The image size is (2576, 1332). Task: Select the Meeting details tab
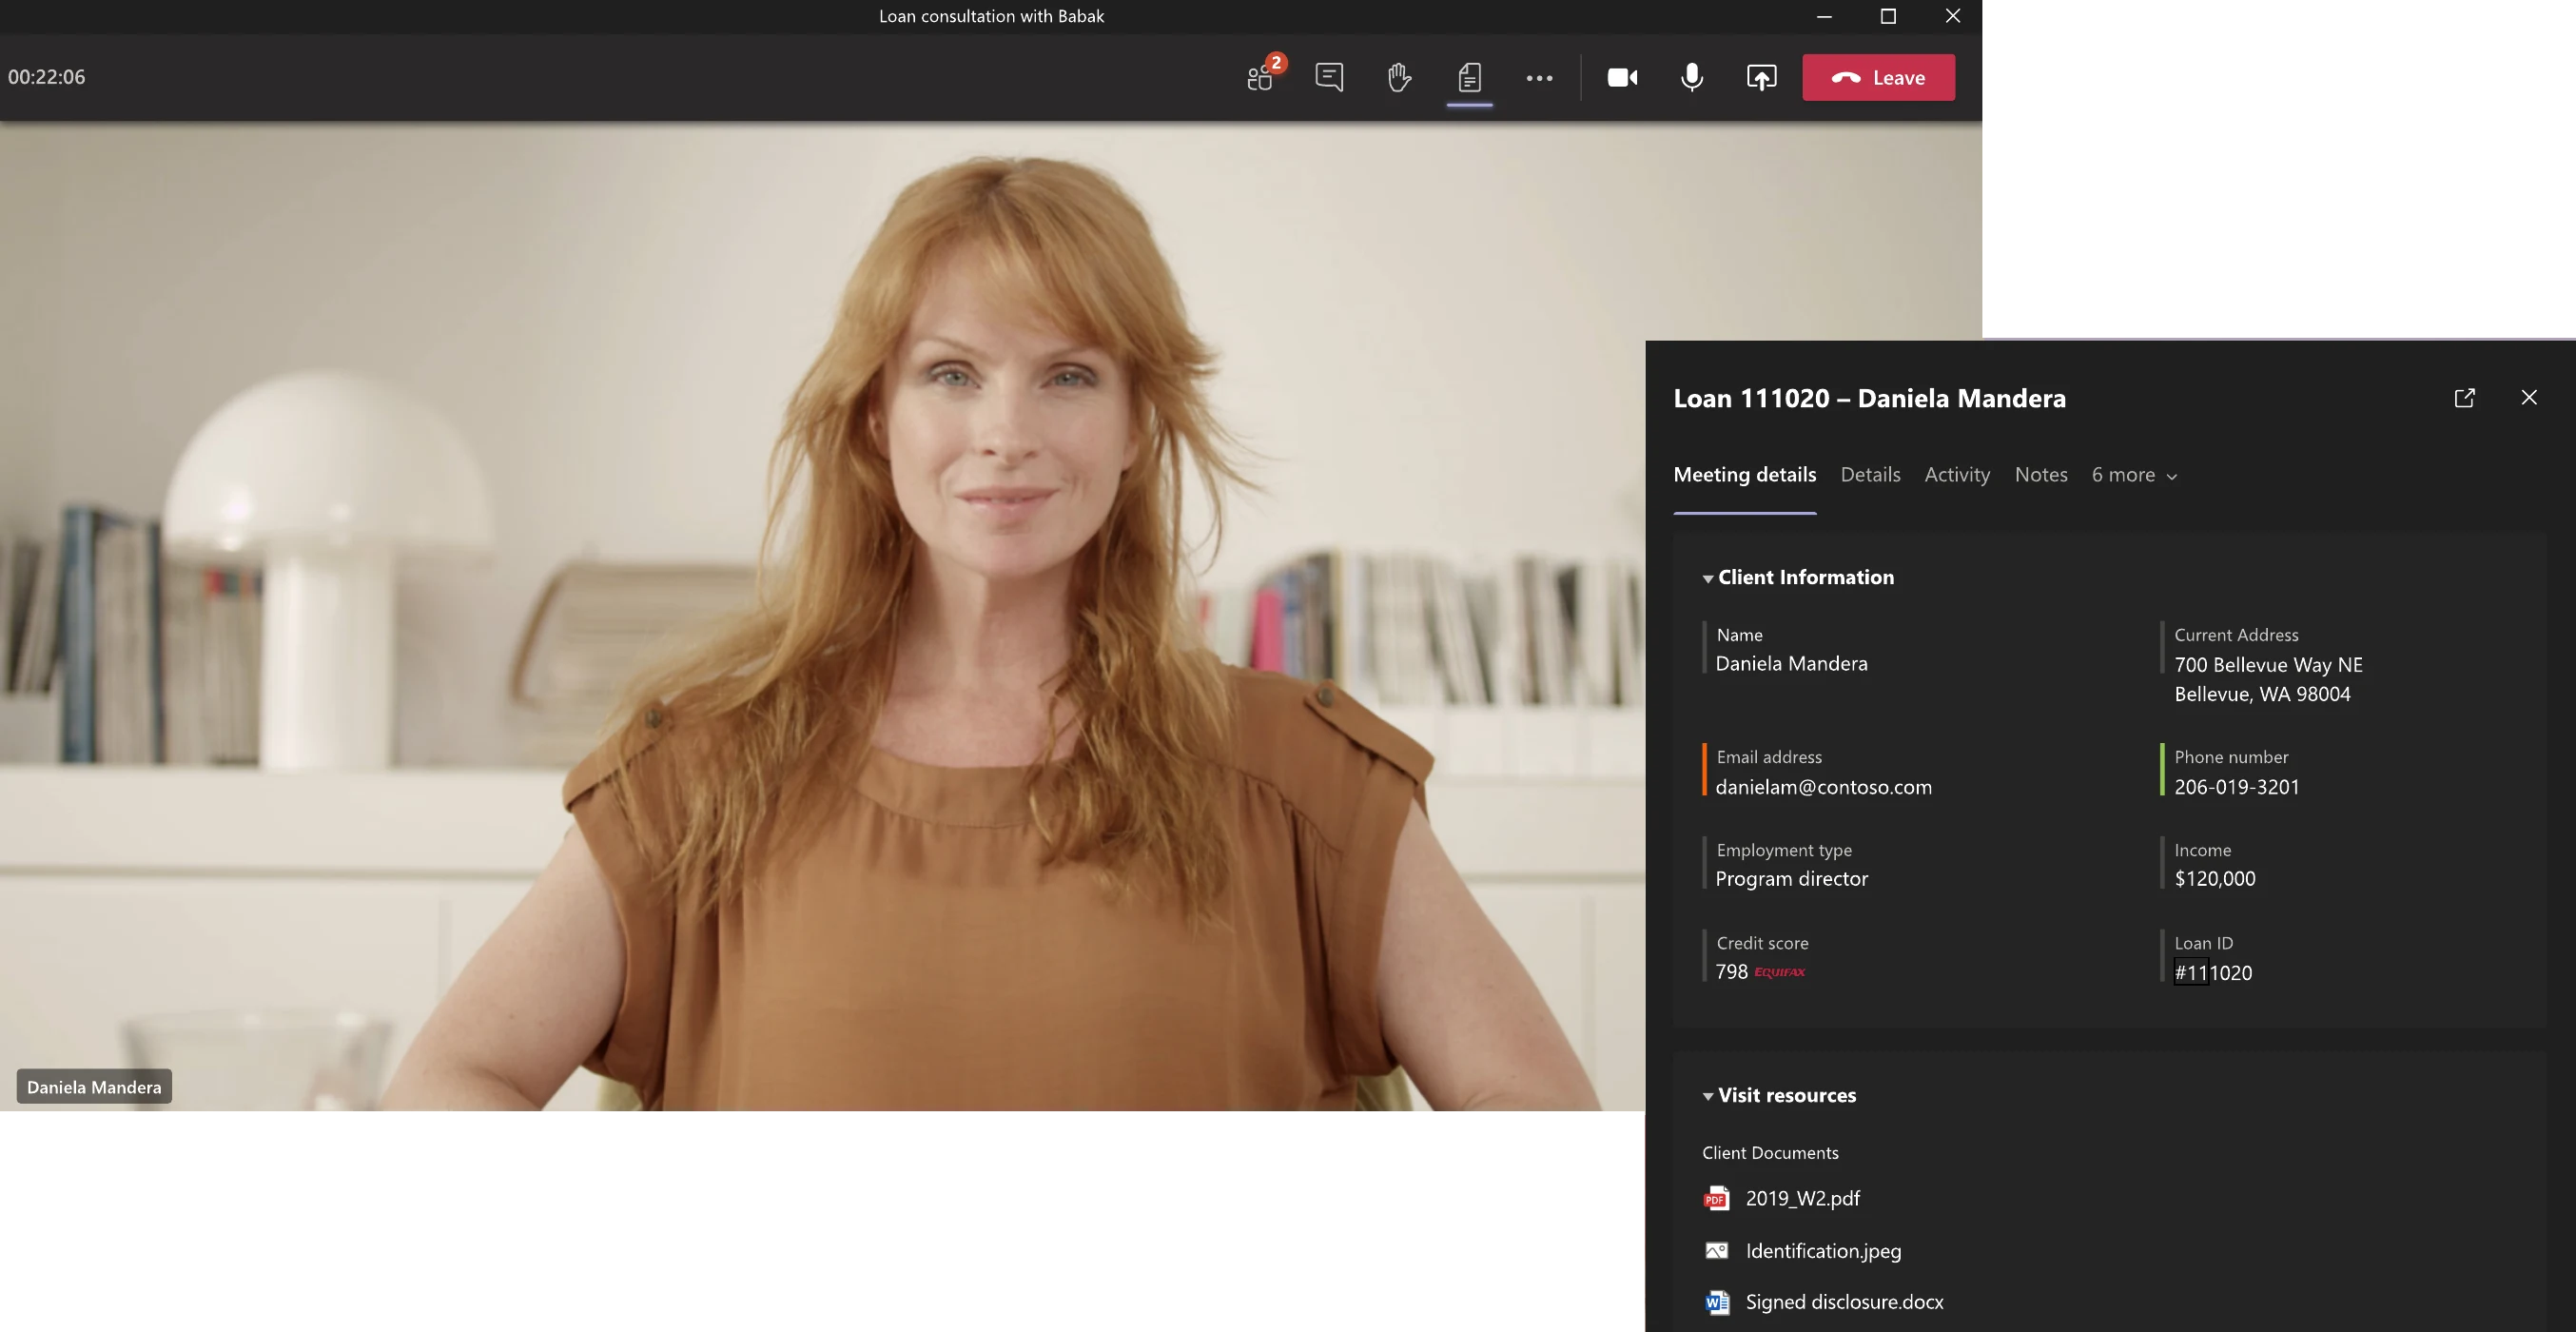(x=1744, y=475)
